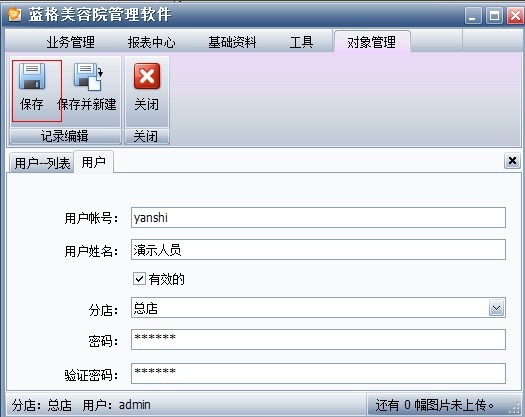The width and height of the screenshot is (525, 417).
Task: Click the app logo icon in title bar
Action: click(x=14, y=14)
